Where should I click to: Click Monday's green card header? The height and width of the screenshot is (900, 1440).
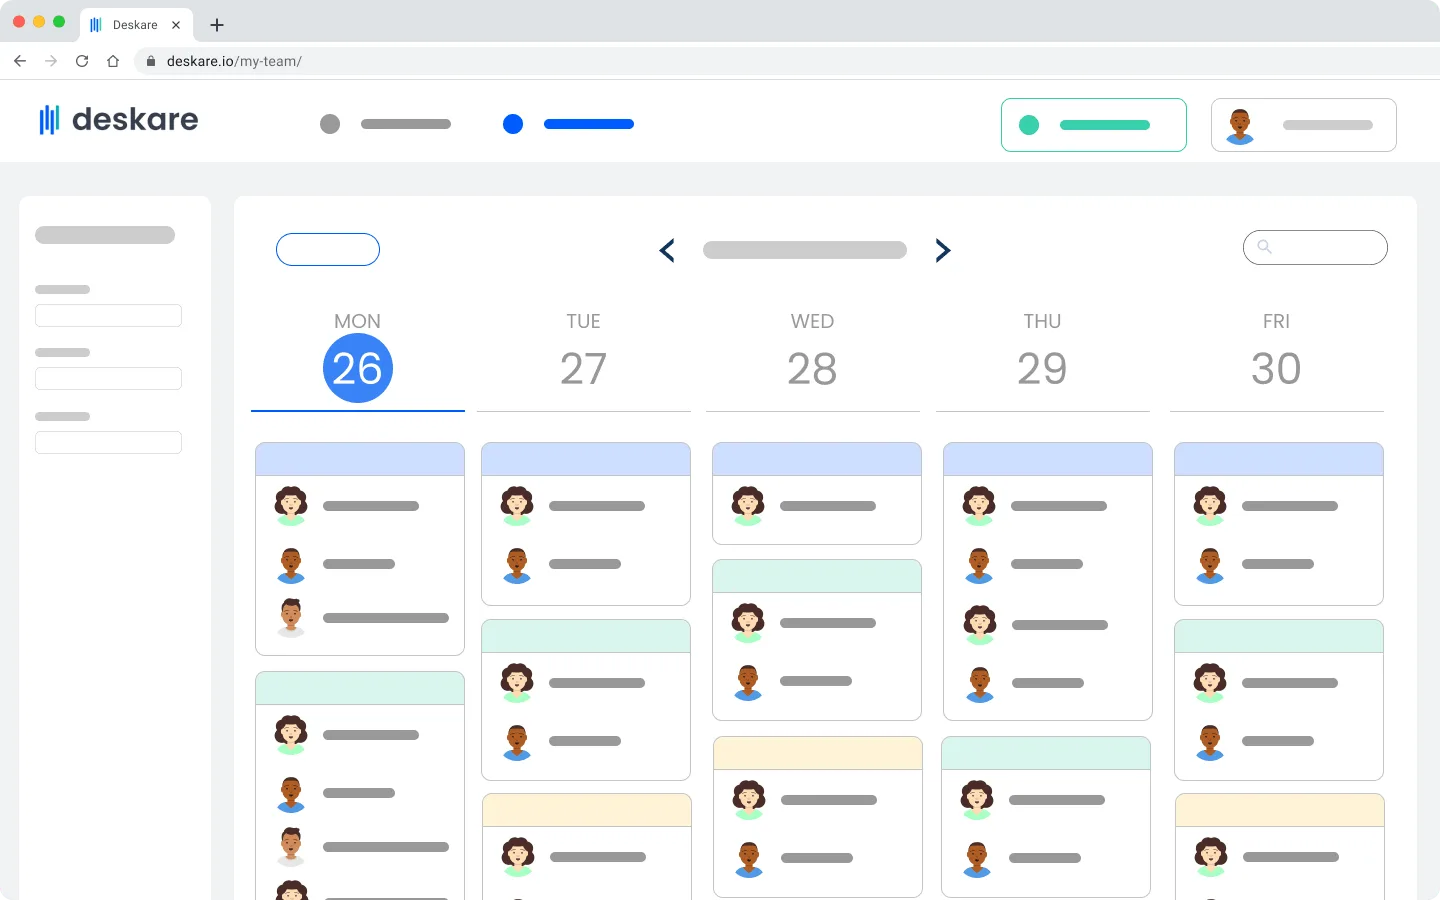pos(360,688)
